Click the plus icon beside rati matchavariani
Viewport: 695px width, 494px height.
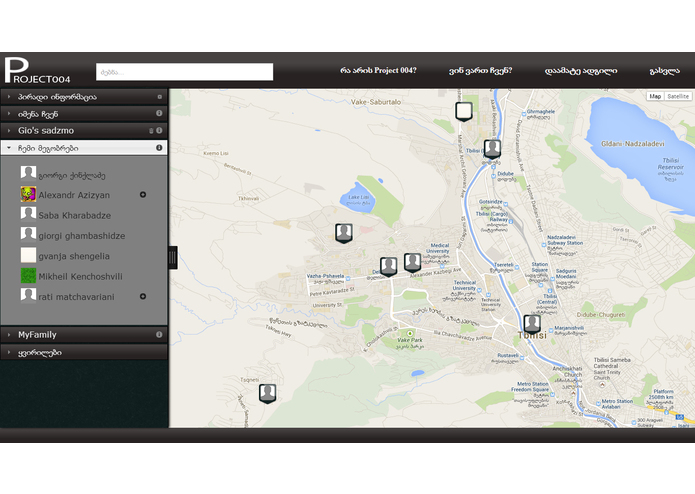click(143, 296)
